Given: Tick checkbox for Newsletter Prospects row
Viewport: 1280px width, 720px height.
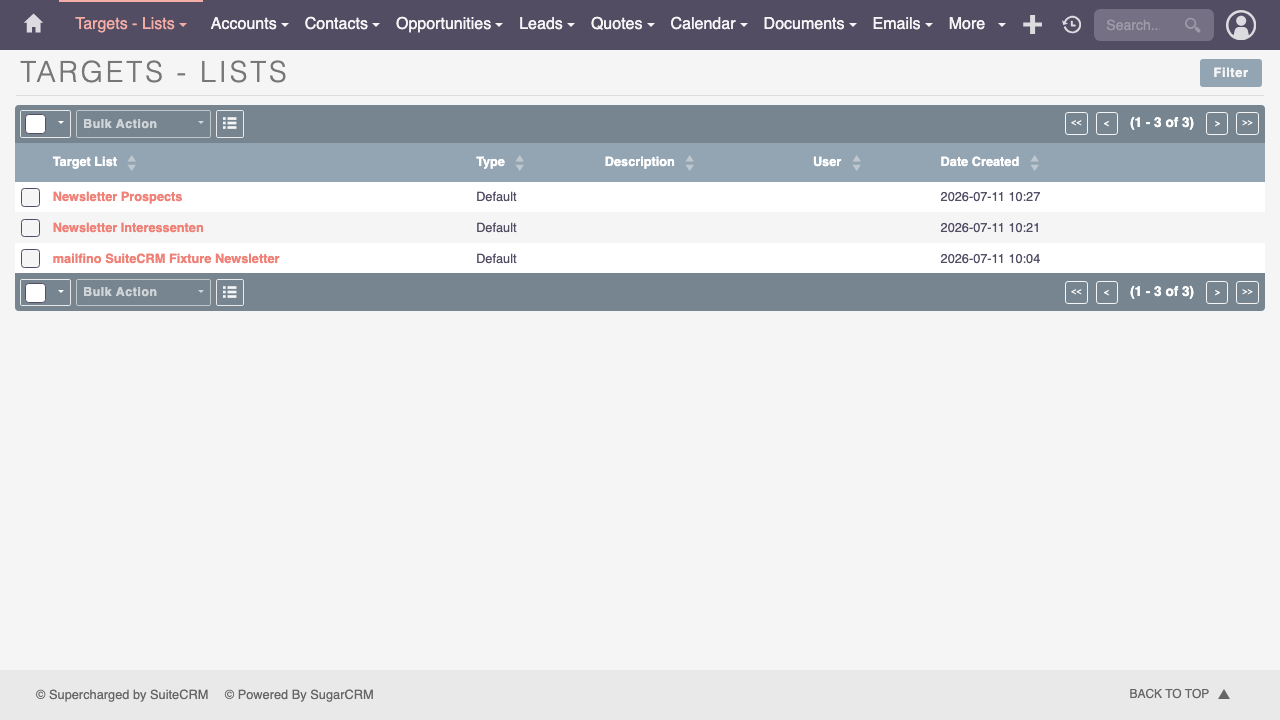Looking at the screenshot, I should [x=30, y=197].
